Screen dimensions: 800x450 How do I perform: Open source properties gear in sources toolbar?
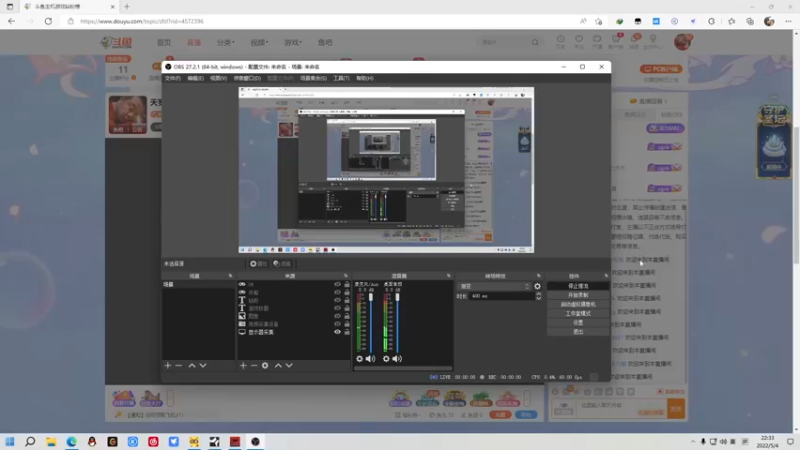(265, 365)
